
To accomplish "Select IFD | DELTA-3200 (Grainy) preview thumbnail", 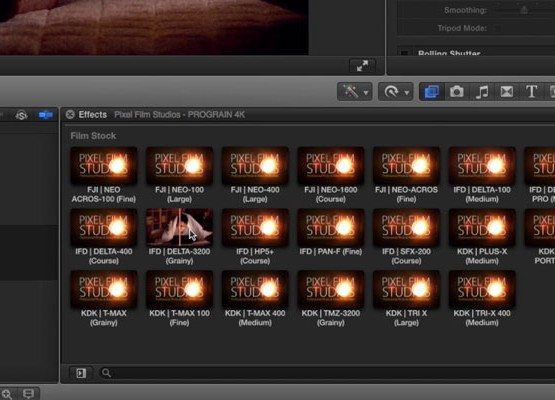I will click(x=179, y=227).
